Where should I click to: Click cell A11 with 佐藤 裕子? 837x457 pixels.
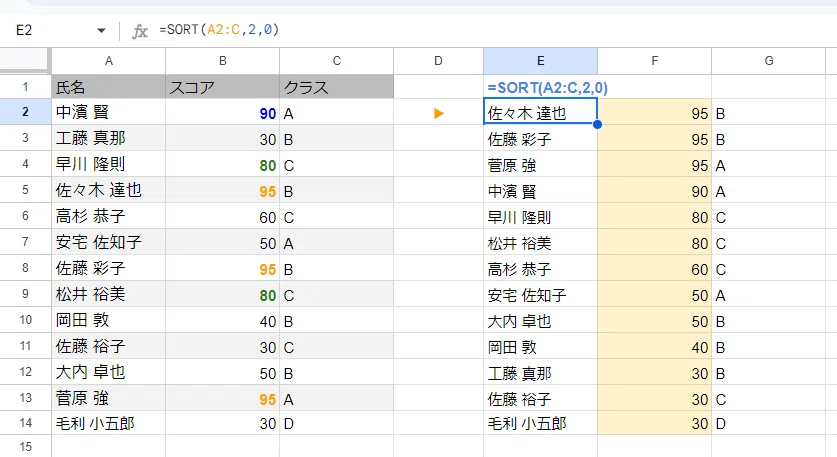pyautogui.click(x=108, y=346)
